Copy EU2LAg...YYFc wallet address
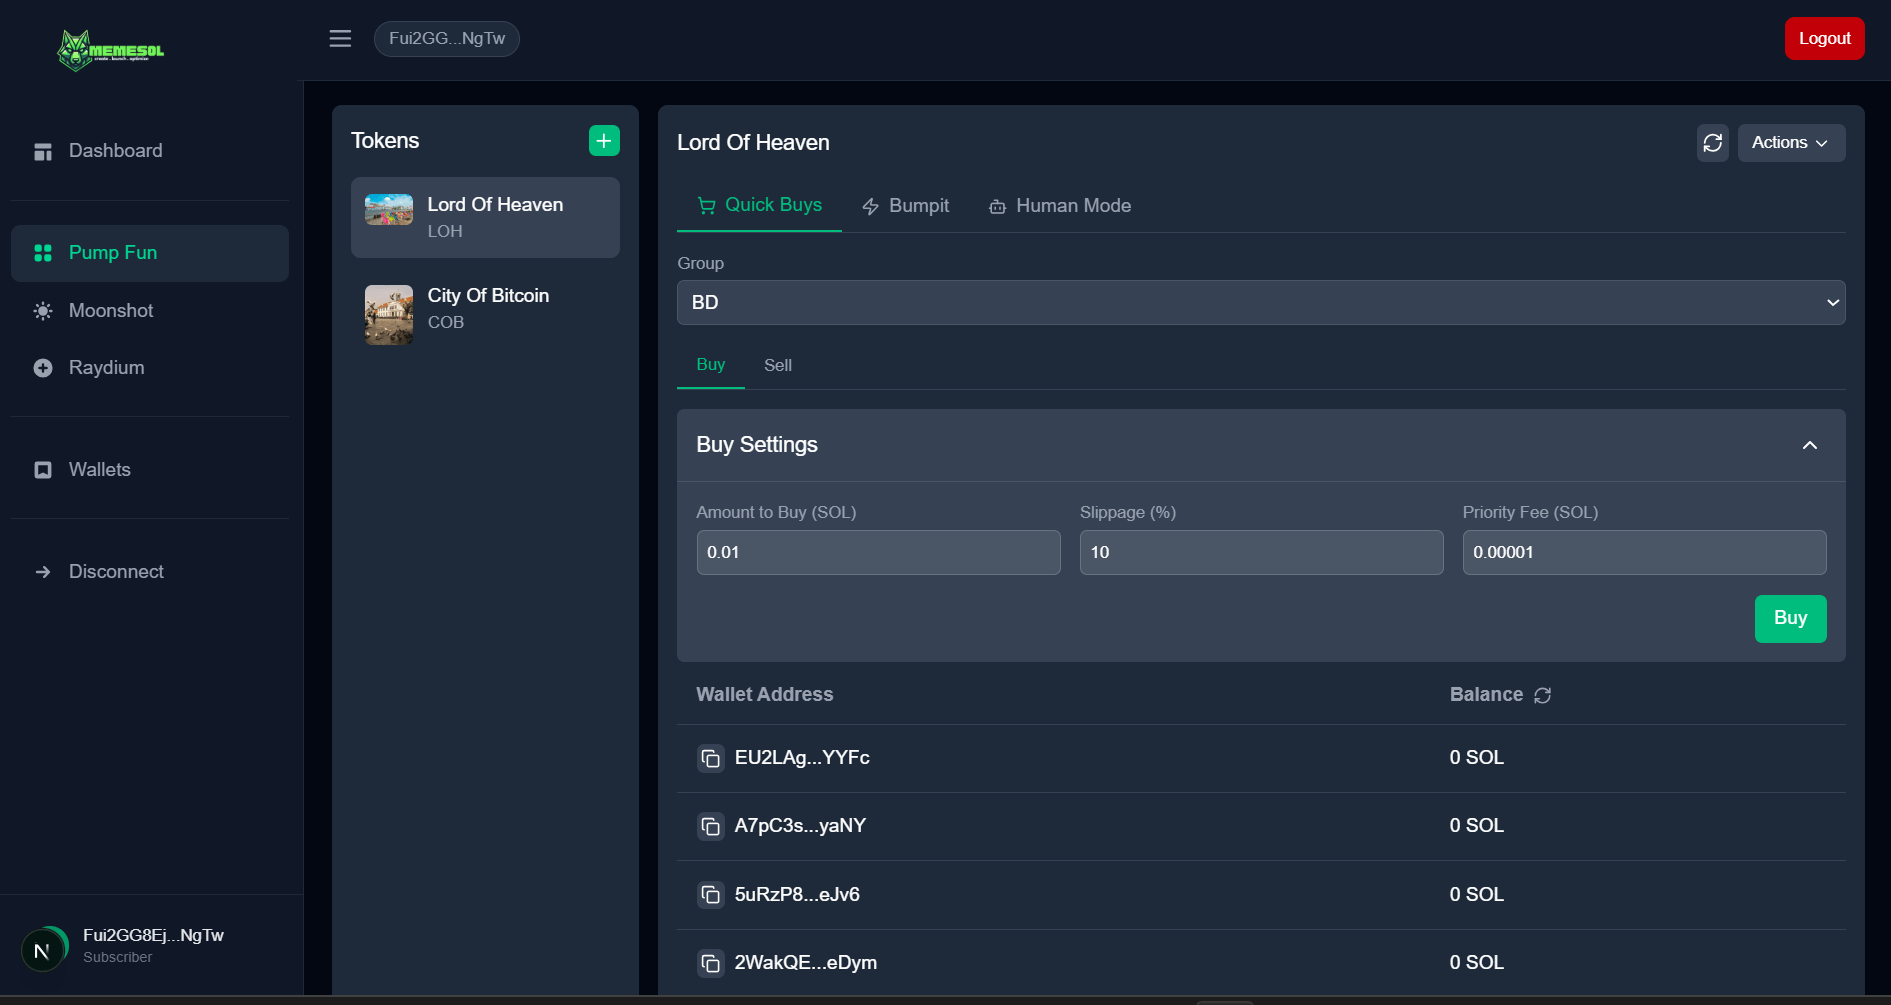Image resolution: width=1891 pixels, height=1005 pixels. coord(710,758)
